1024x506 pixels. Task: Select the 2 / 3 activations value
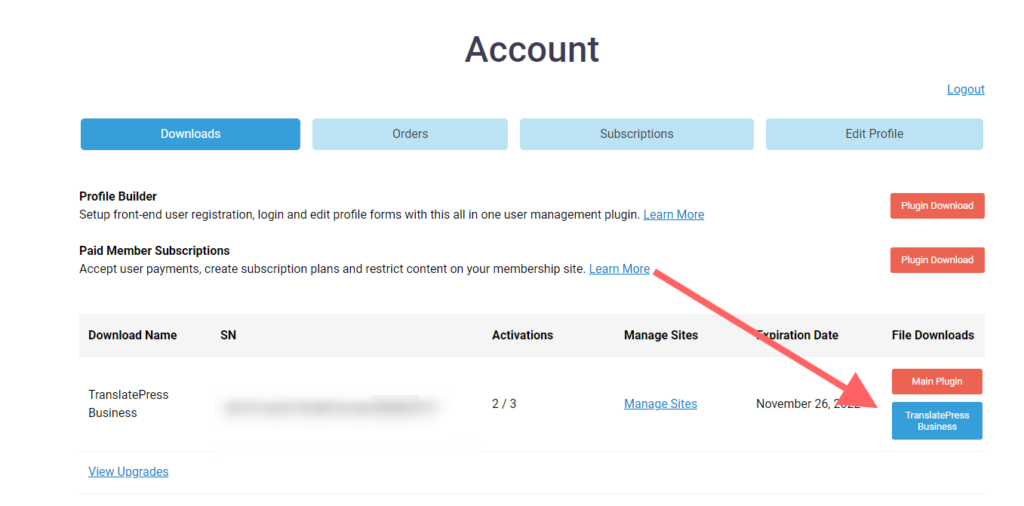click(x=504, y=403)
